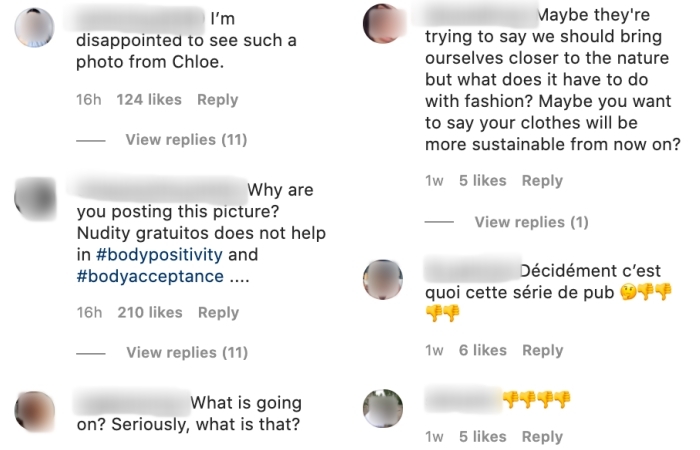This screenshot has width=700, height=450.
Task: Expand View replies (11) under the Chloe comment
Action: [x=185, y=140]
